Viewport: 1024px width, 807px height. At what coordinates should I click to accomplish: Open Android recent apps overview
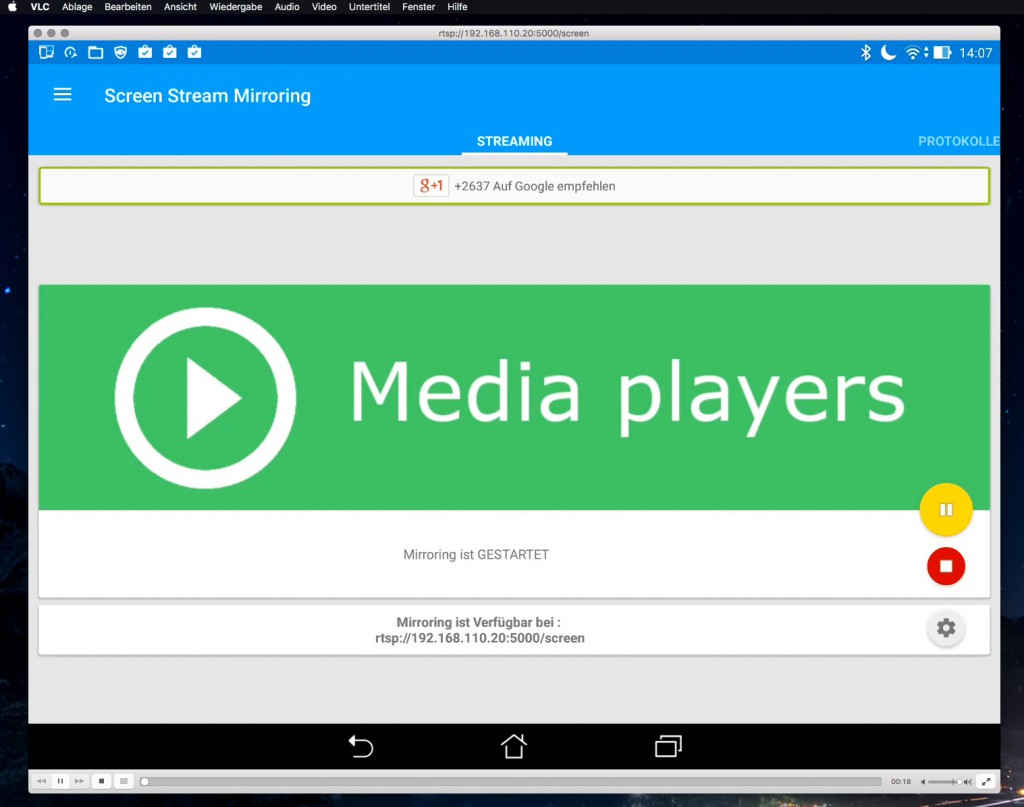[x=668, y=746]
